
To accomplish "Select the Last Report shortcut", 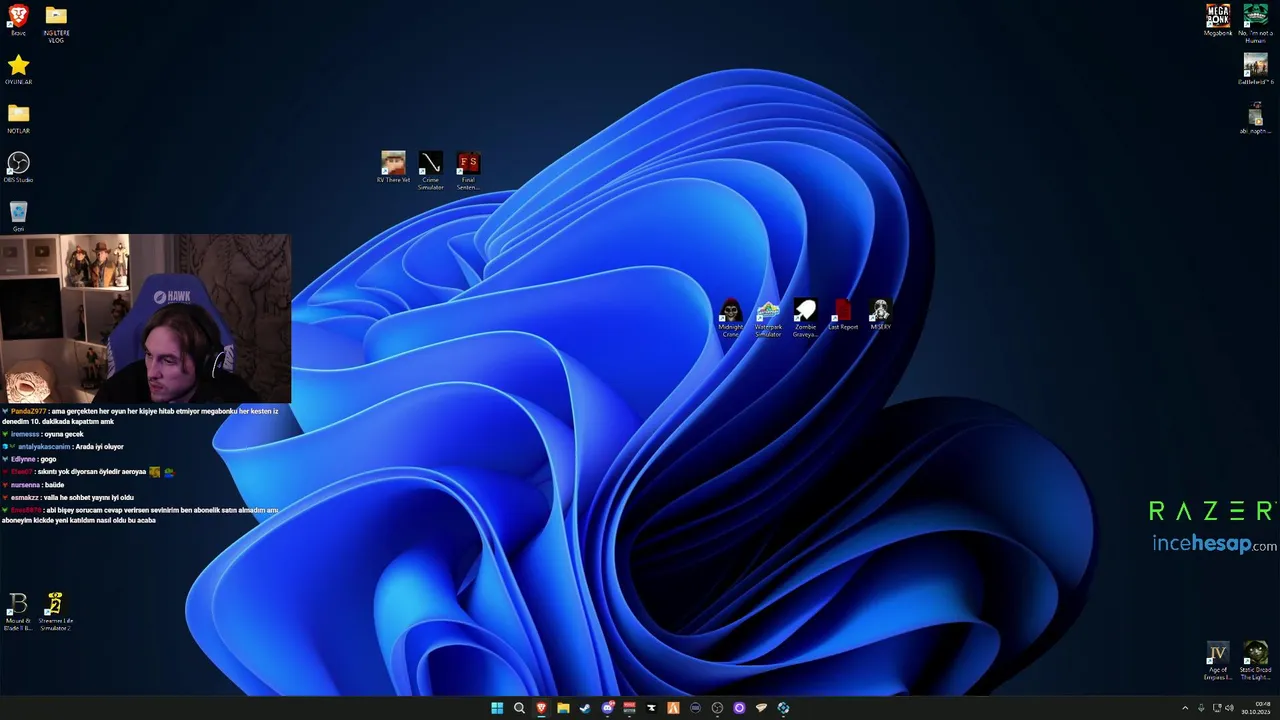I will click(843, 314).
